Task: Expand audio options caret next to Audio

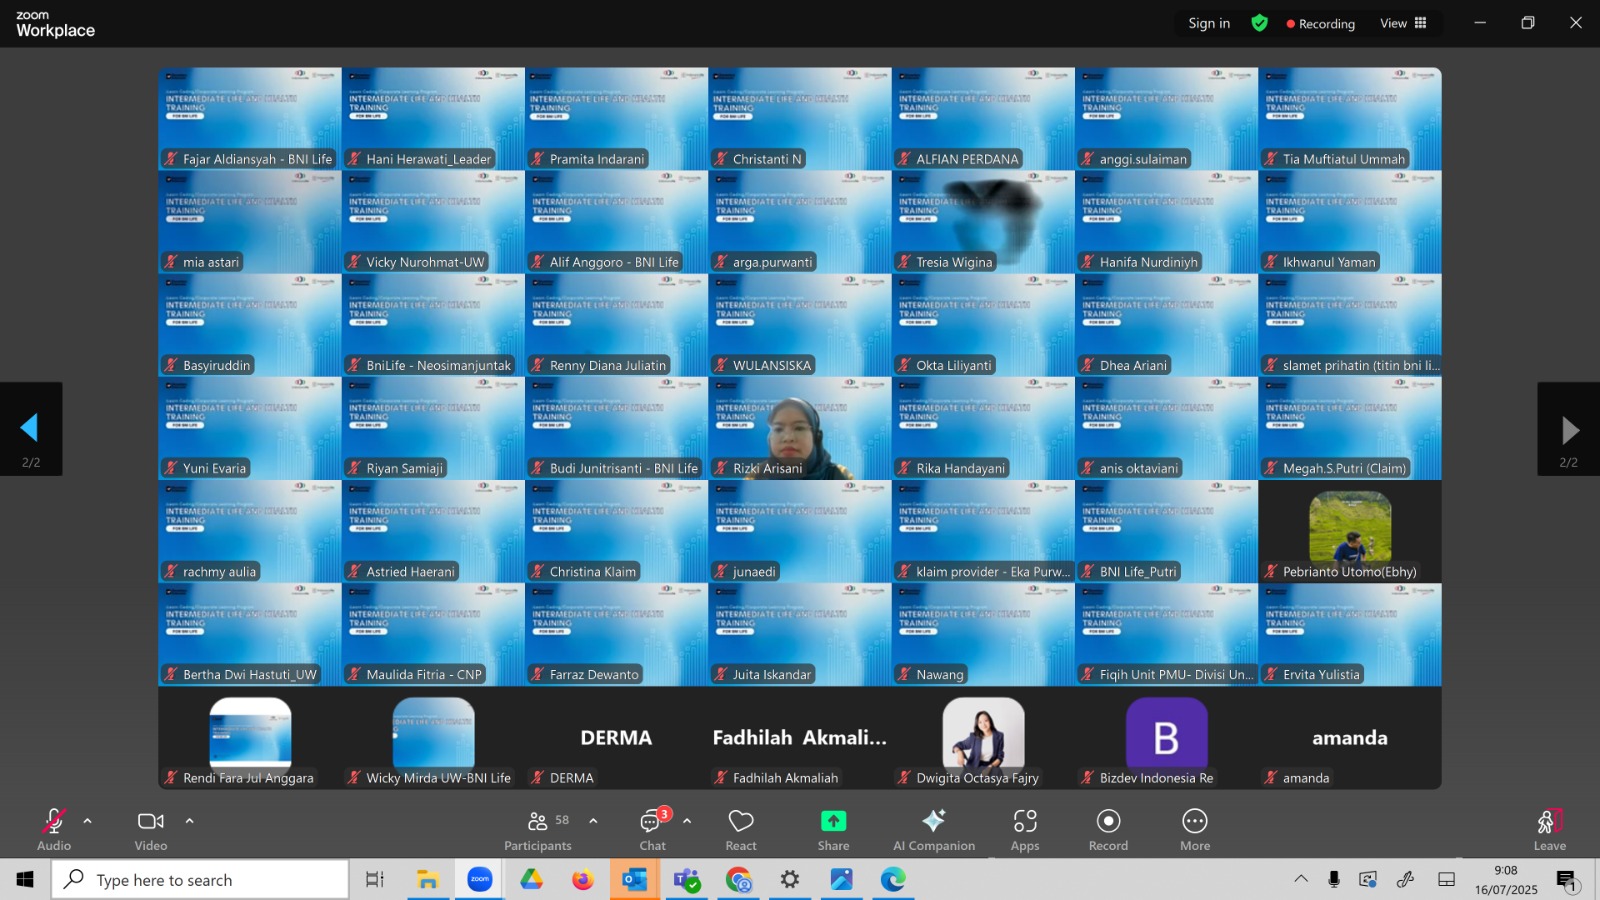Action: click(88, 821)
